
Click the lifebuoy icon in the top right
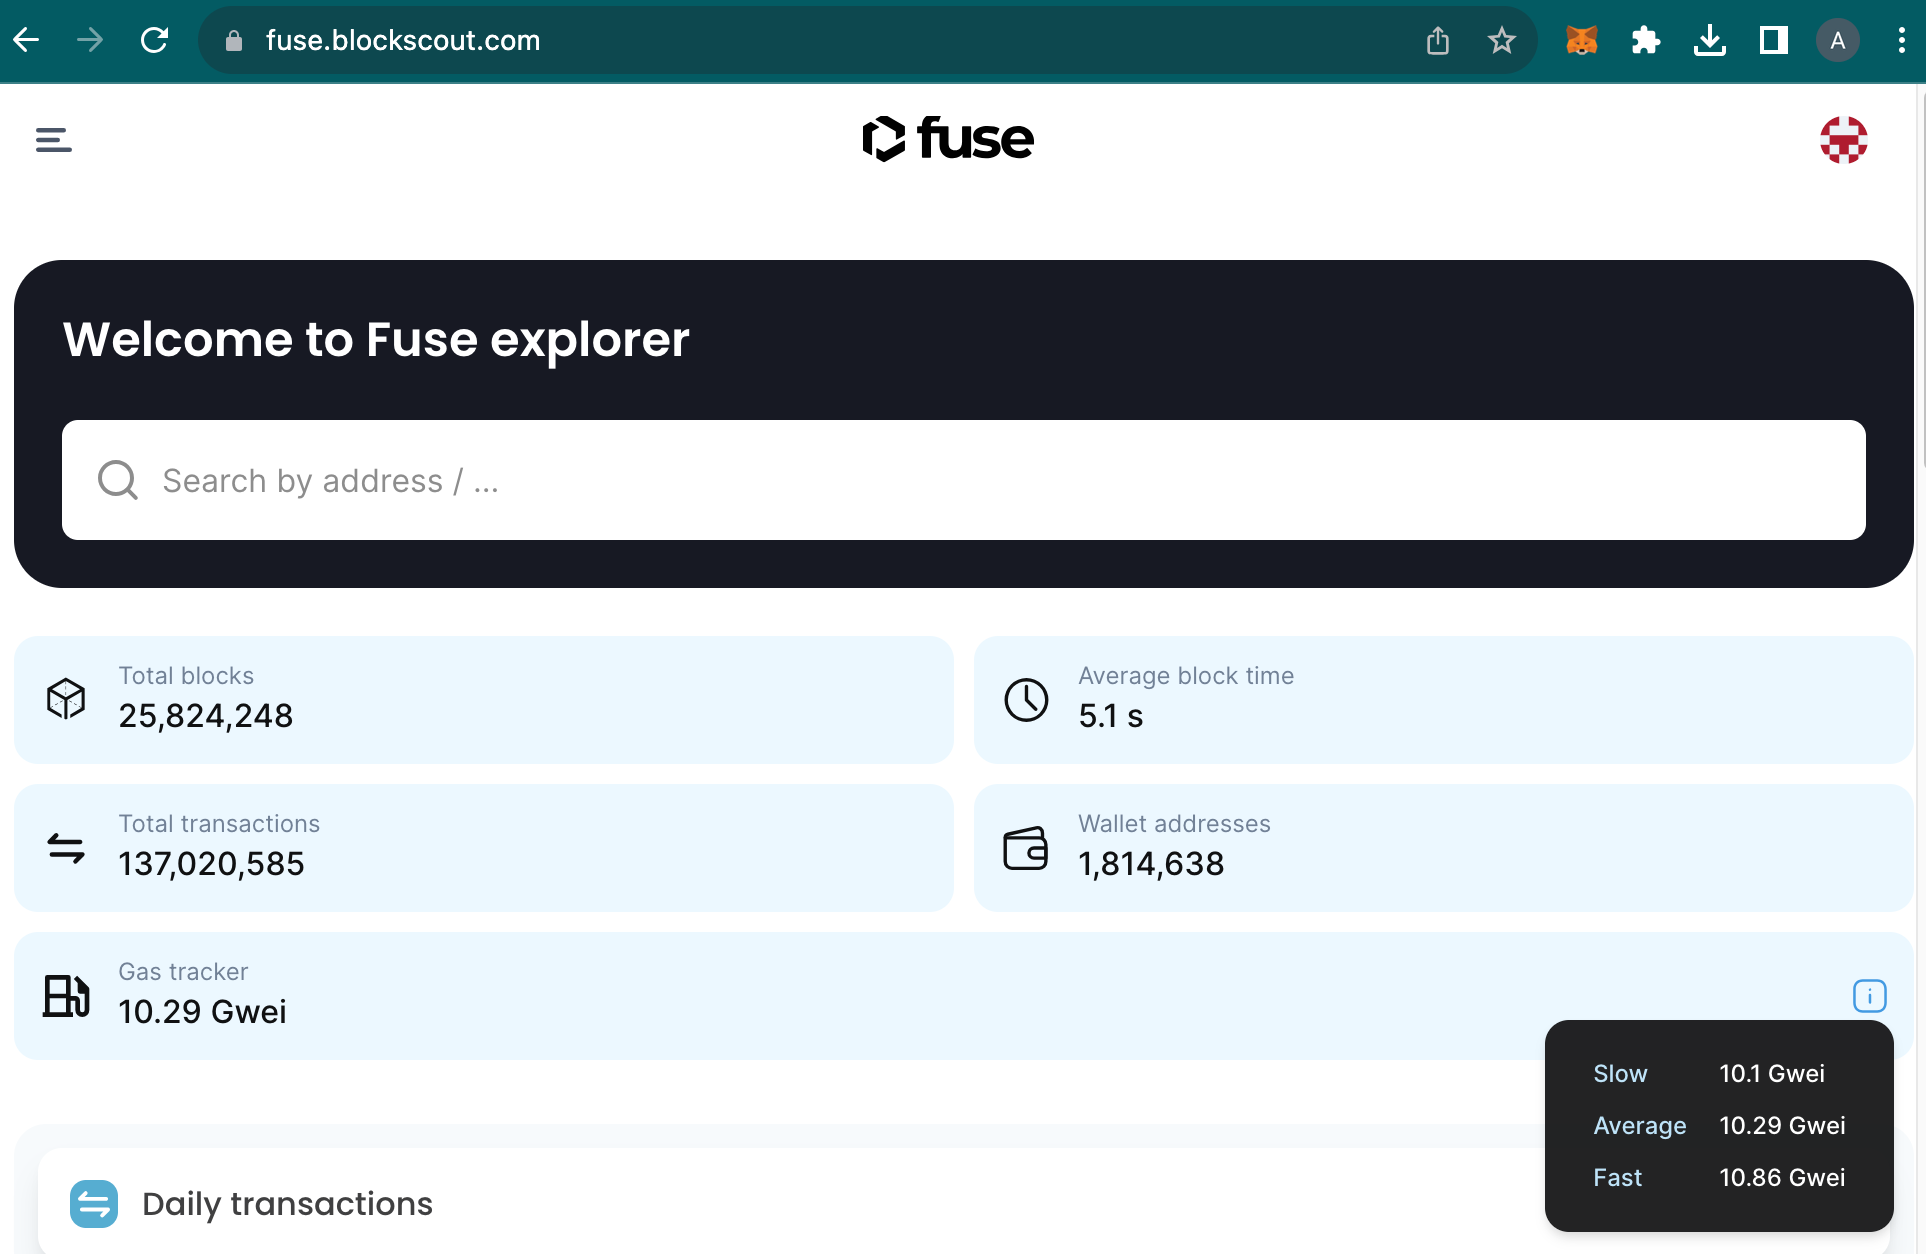(x=1843, y=139)
